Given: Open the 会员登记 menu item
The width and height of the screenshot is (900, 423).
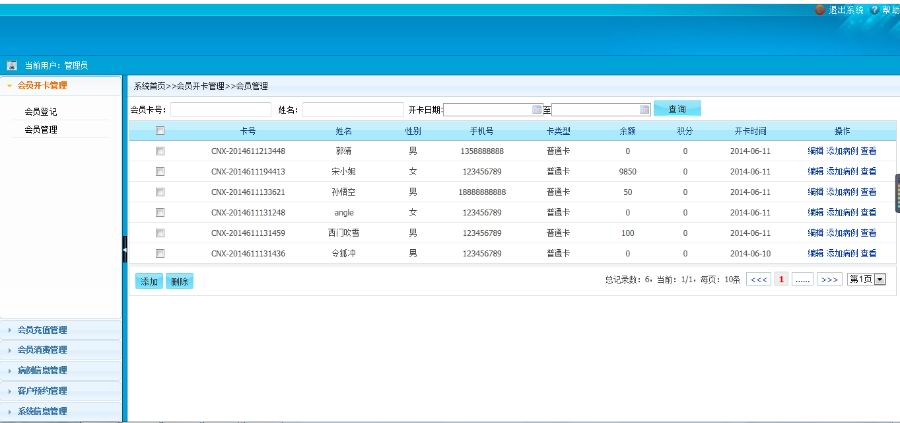Looking at the screenshot, I should 41,112.
